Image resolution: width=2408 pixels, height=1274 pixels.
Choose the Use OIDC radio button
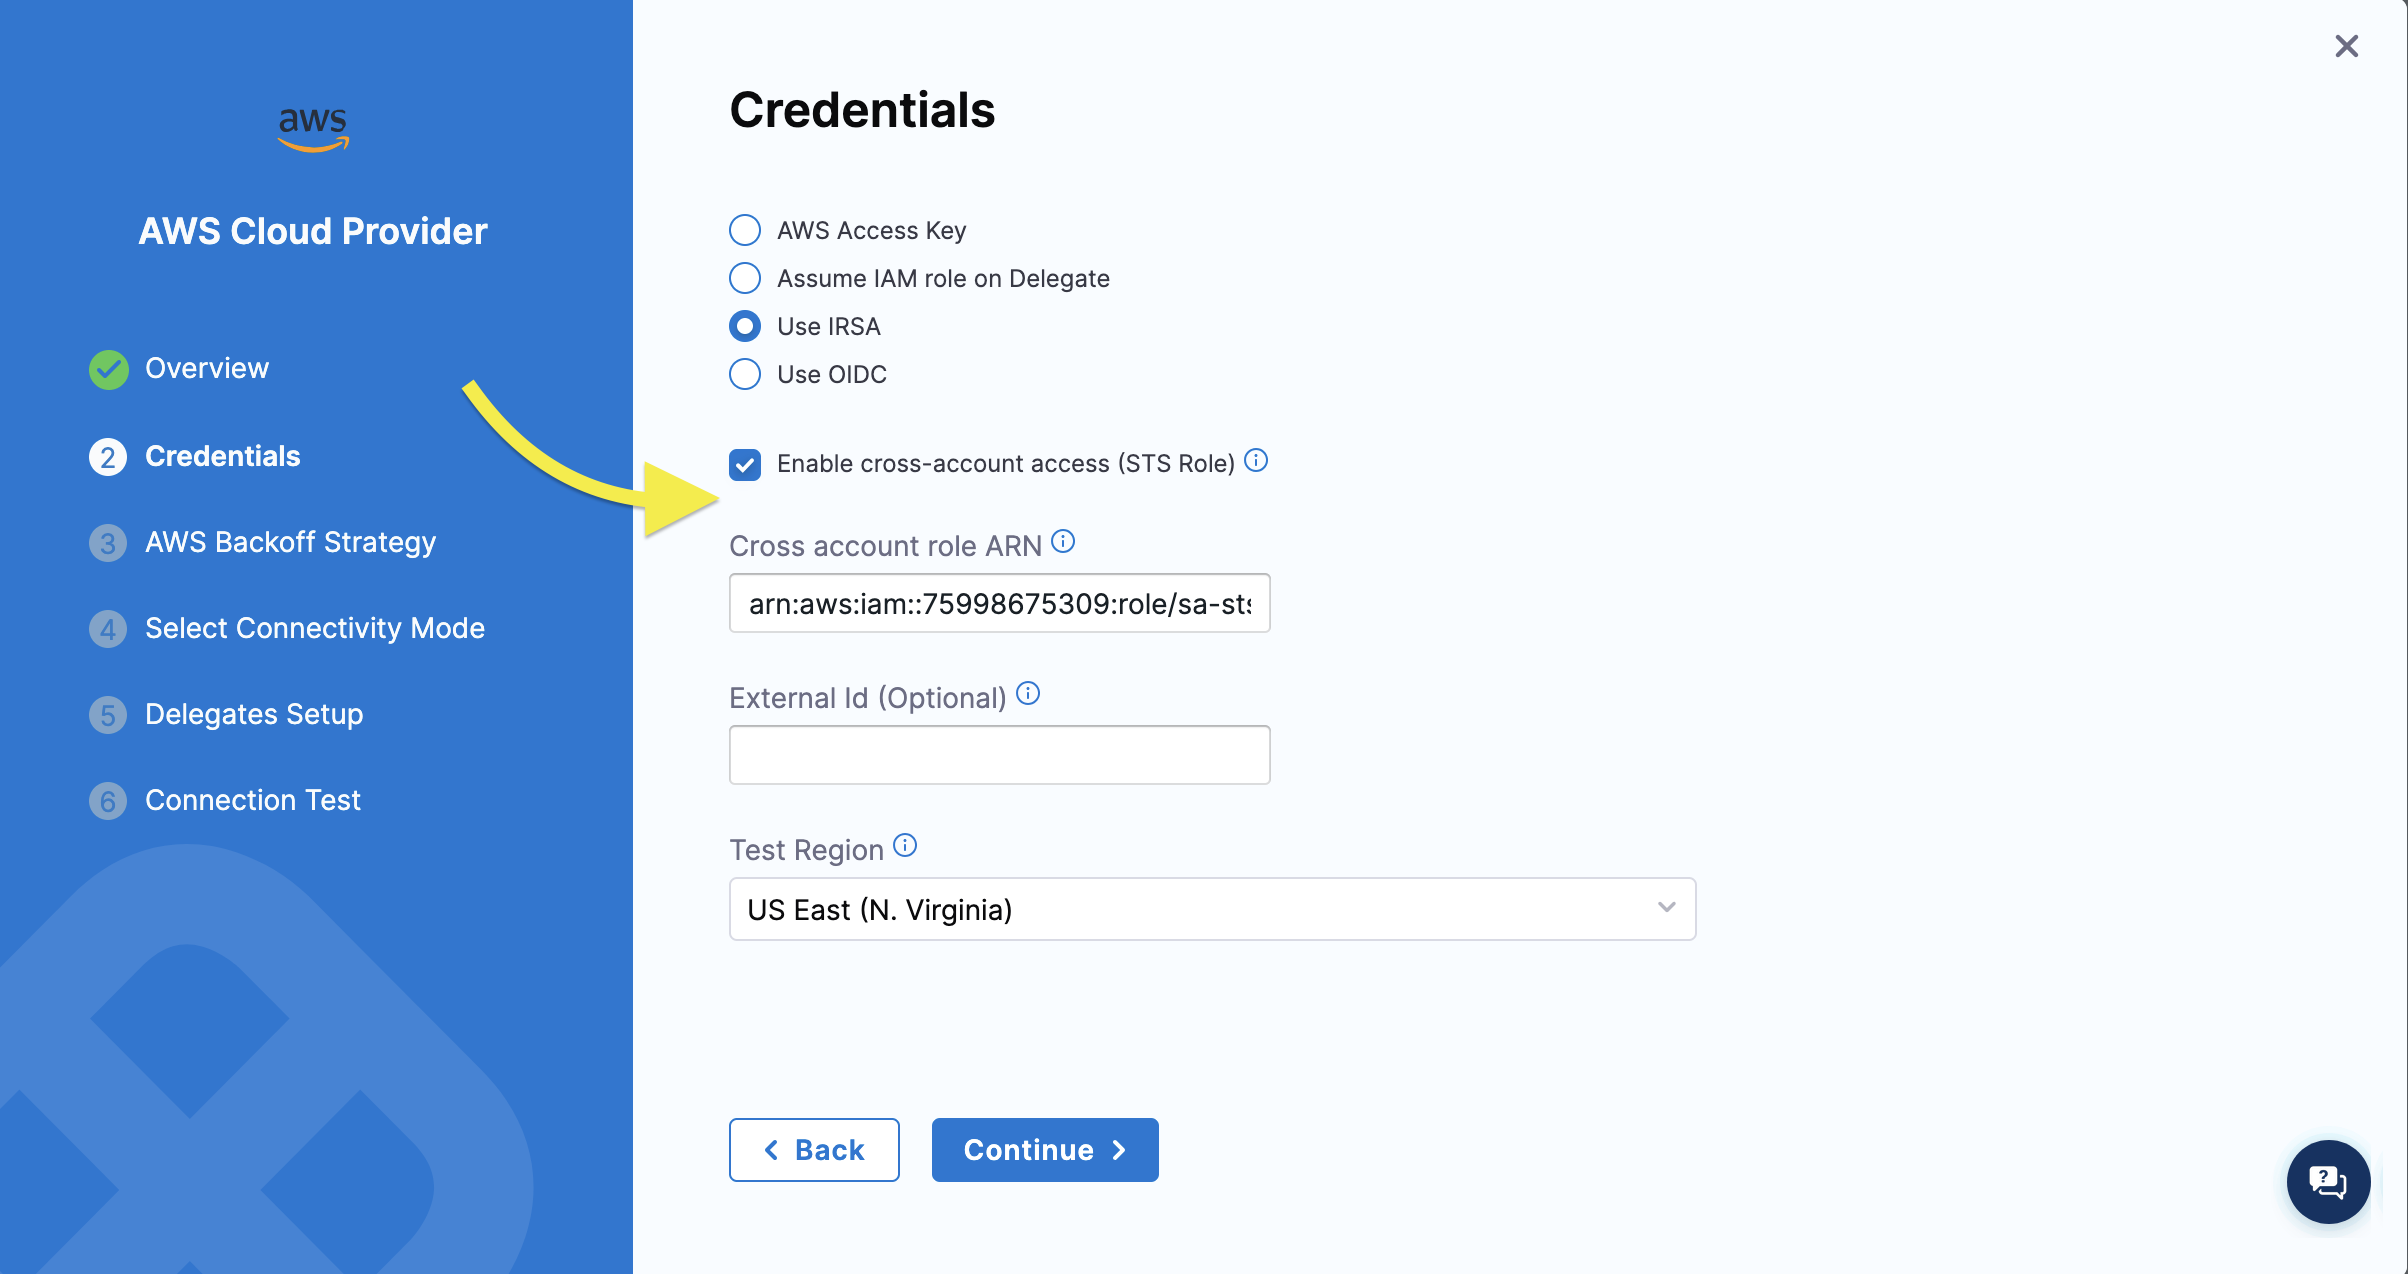pyautogui.click(x=745, y=374)
